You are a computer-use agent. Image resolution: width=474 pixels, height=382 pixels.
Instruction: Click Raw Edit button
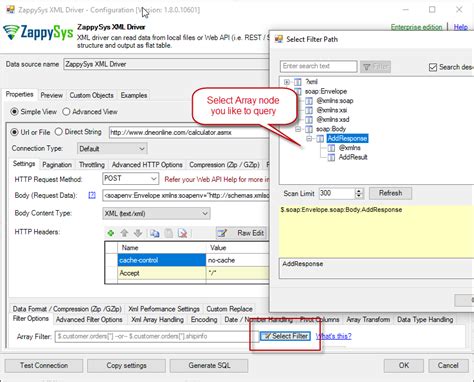coord(241,233)
